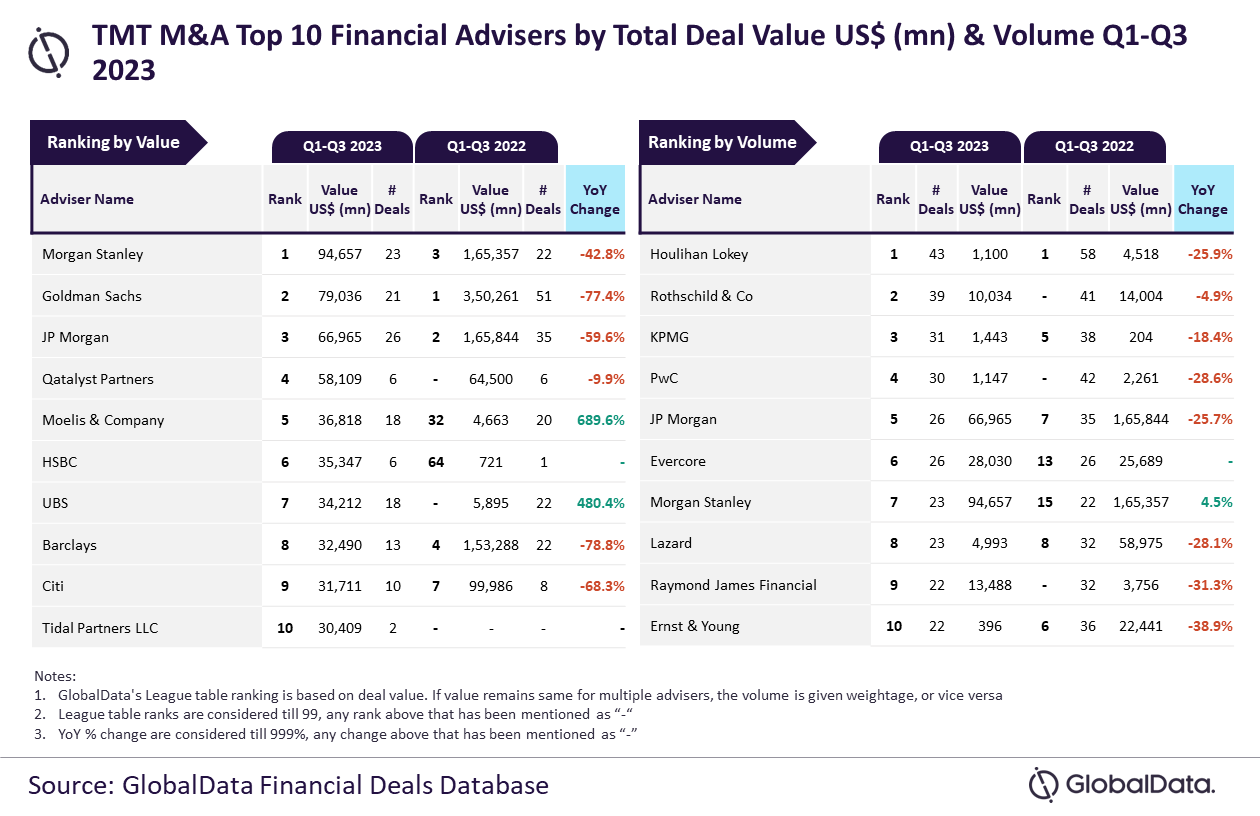
Task: Click the Source: GlobalData Financial Deals Database text
Action: (288, 784)
